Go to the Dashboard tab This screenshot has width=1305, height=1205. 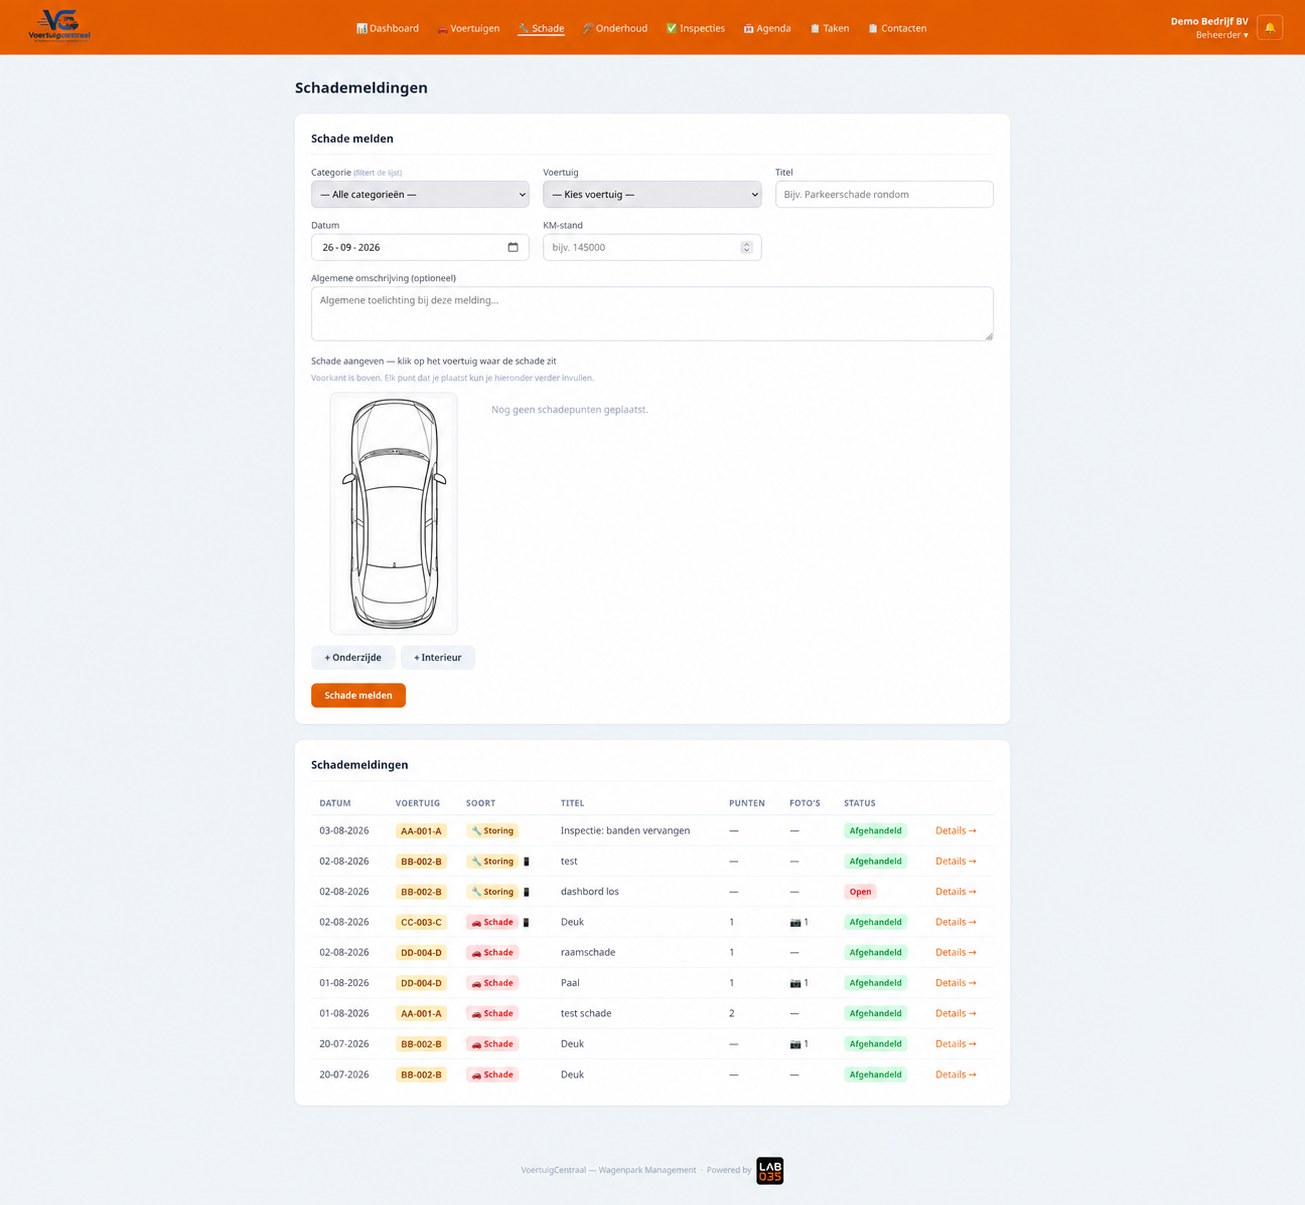coord(388,28)
